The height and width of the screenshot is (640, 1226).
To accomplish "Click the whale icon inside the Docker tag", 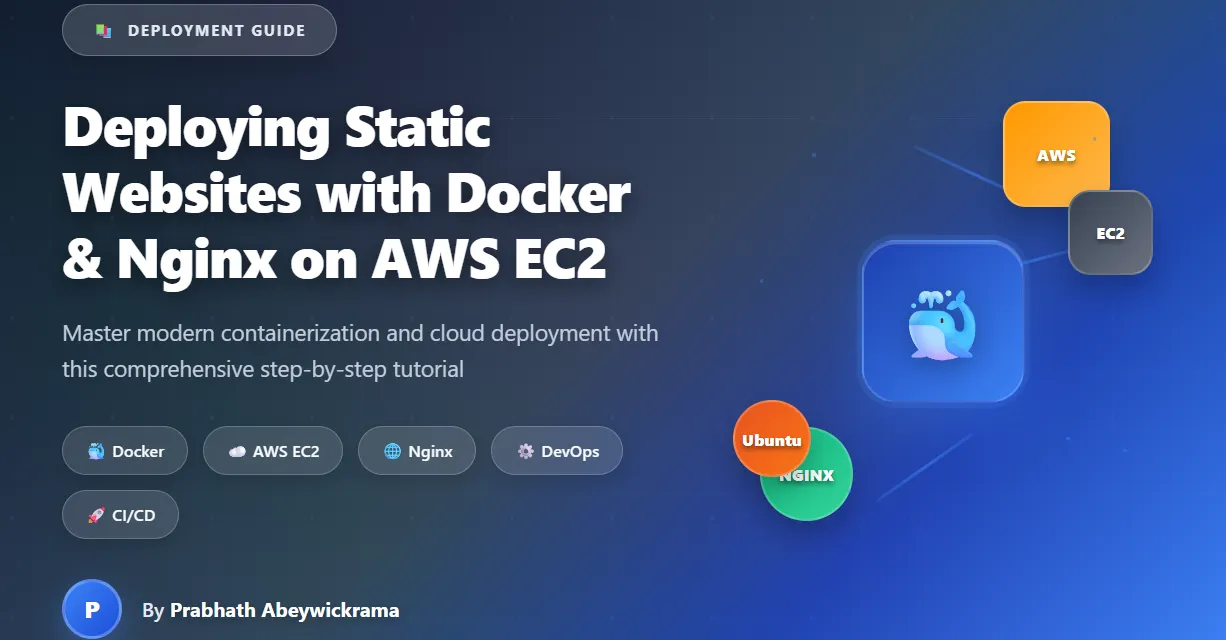I will click(95, 450).
